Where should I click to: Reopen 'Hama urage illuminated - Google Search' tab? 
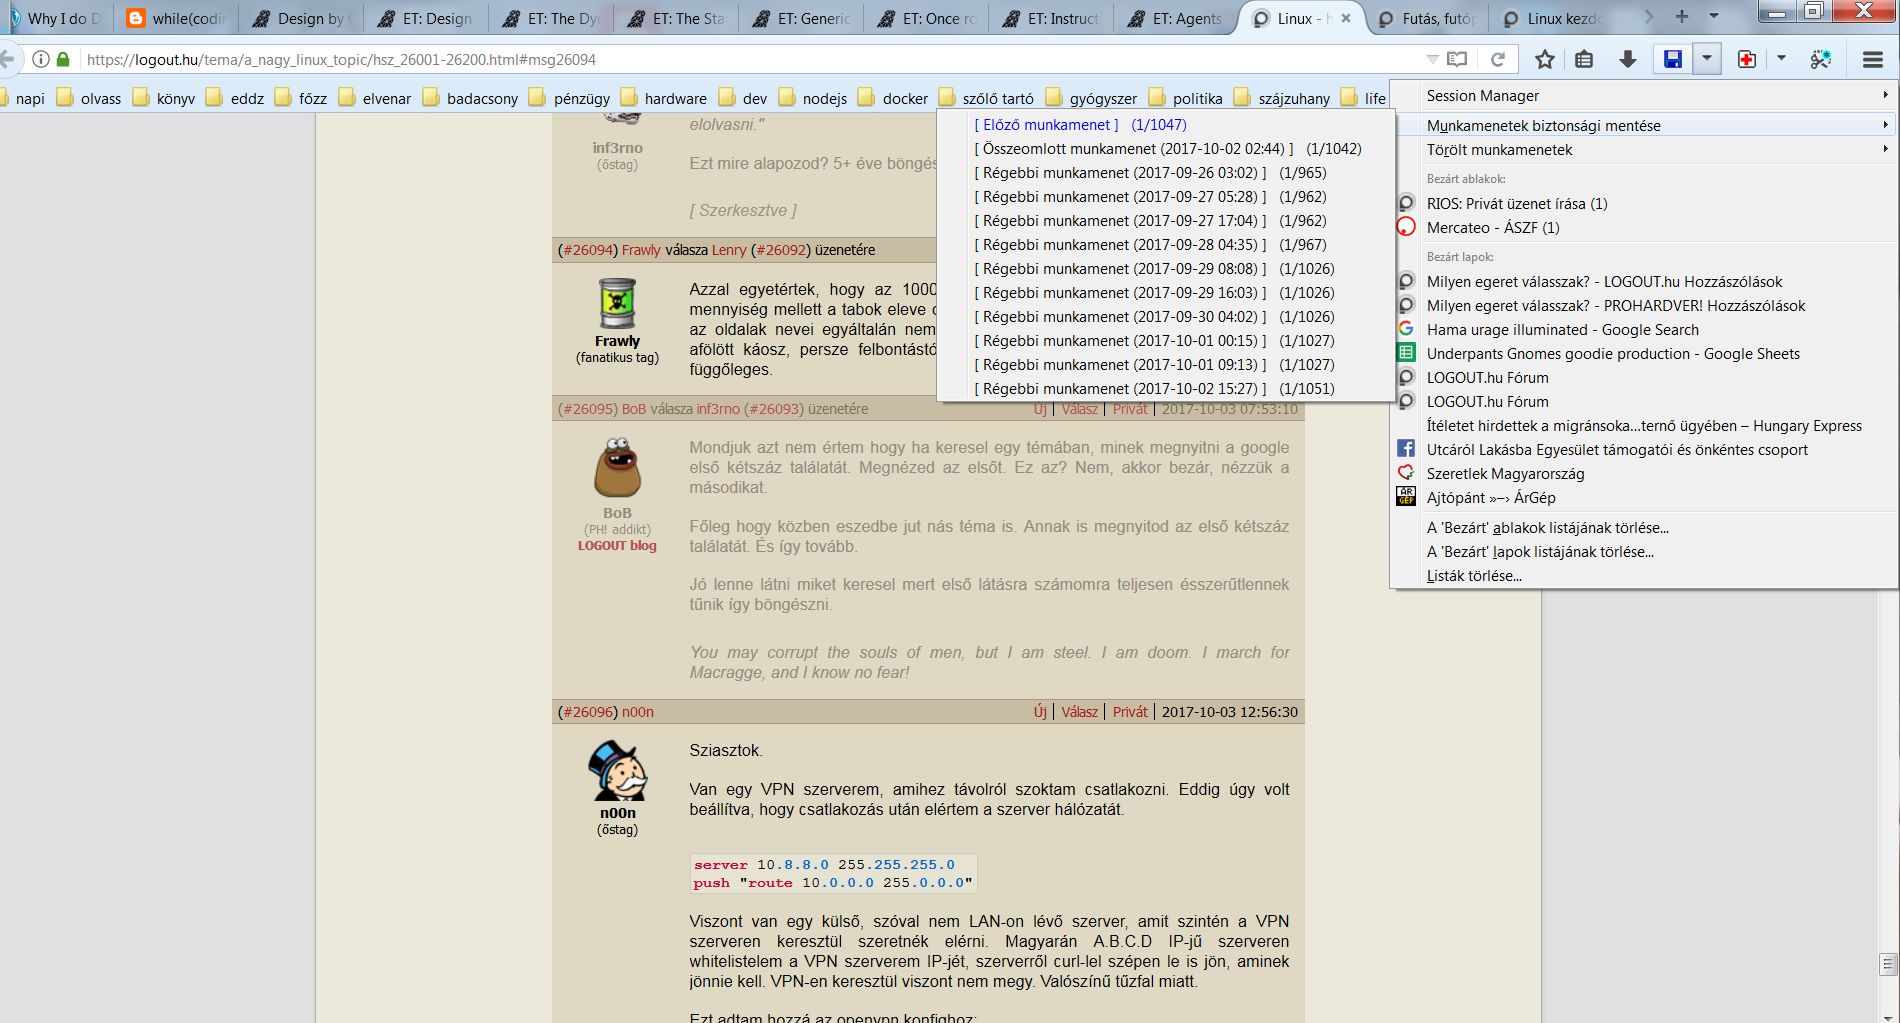click(1644, 330)
